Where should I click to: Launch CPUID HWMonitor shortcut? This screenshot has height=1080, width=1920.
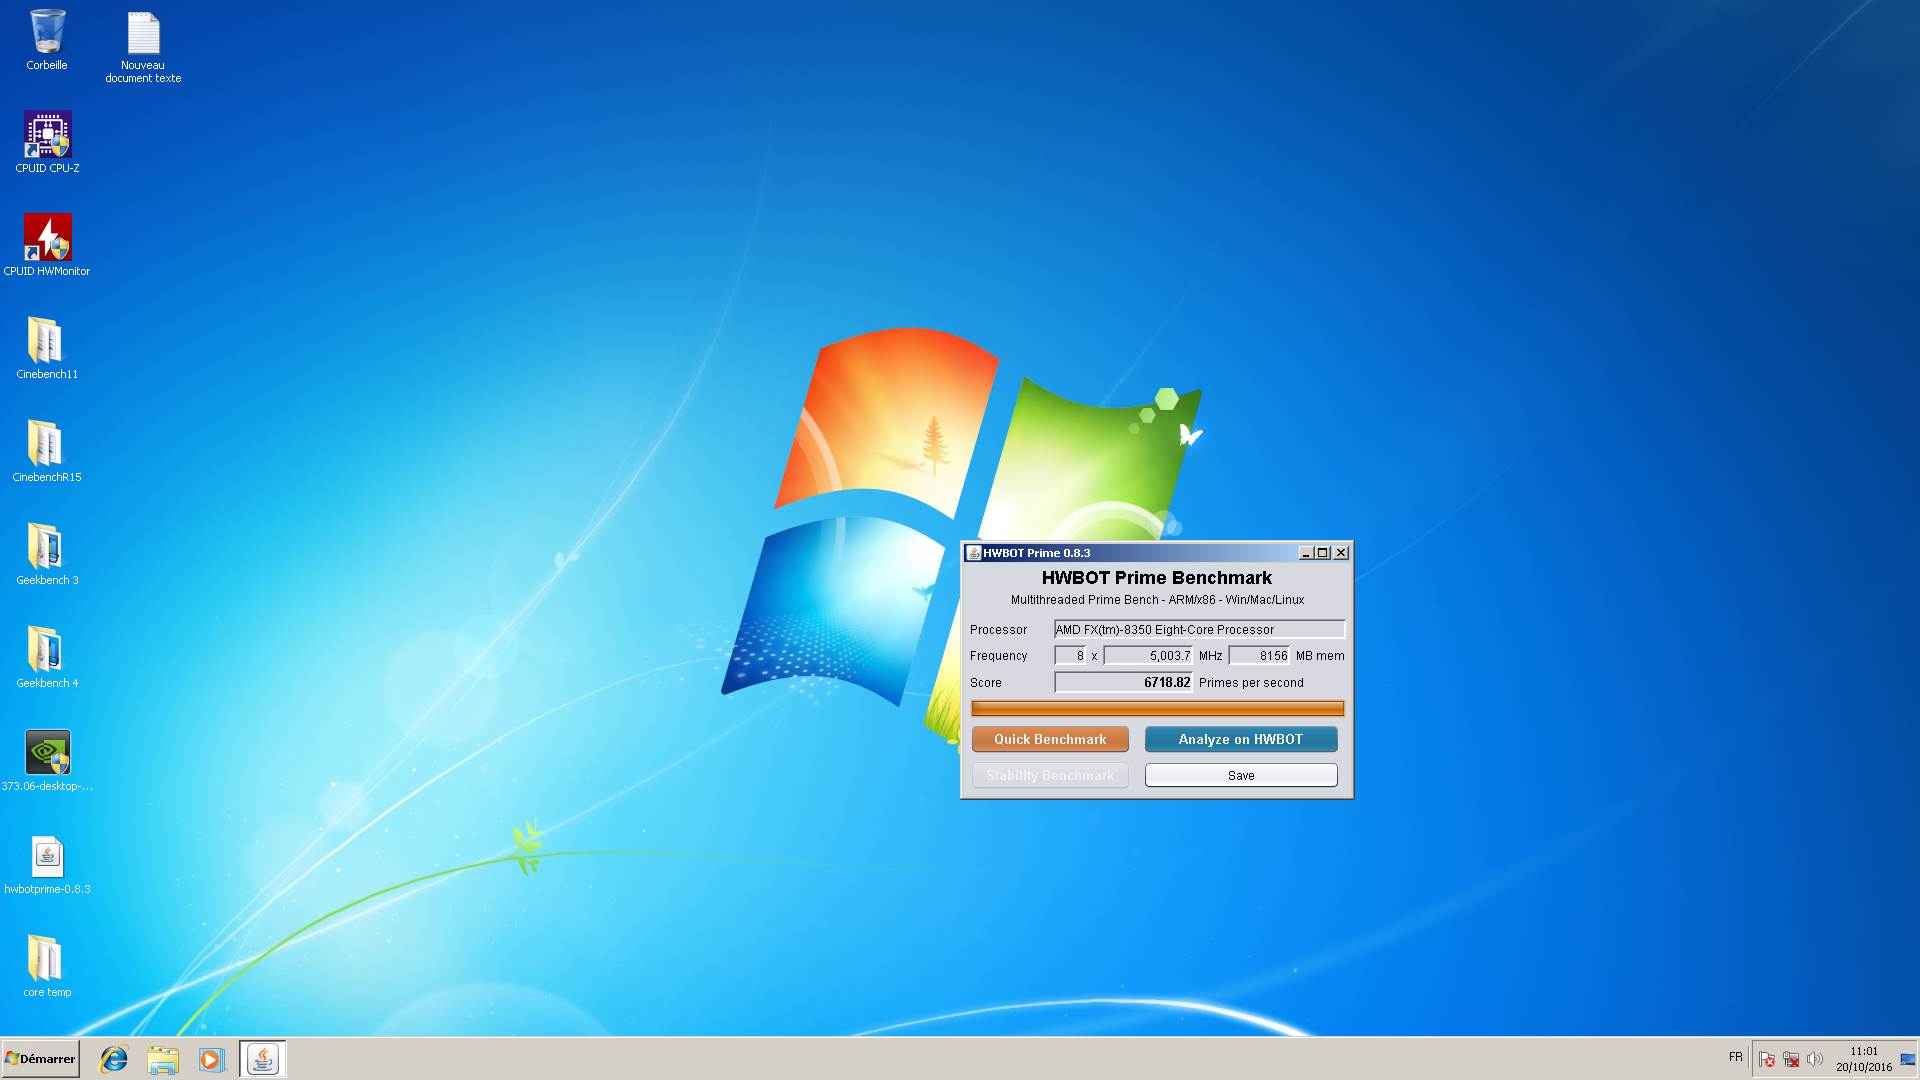47,245
